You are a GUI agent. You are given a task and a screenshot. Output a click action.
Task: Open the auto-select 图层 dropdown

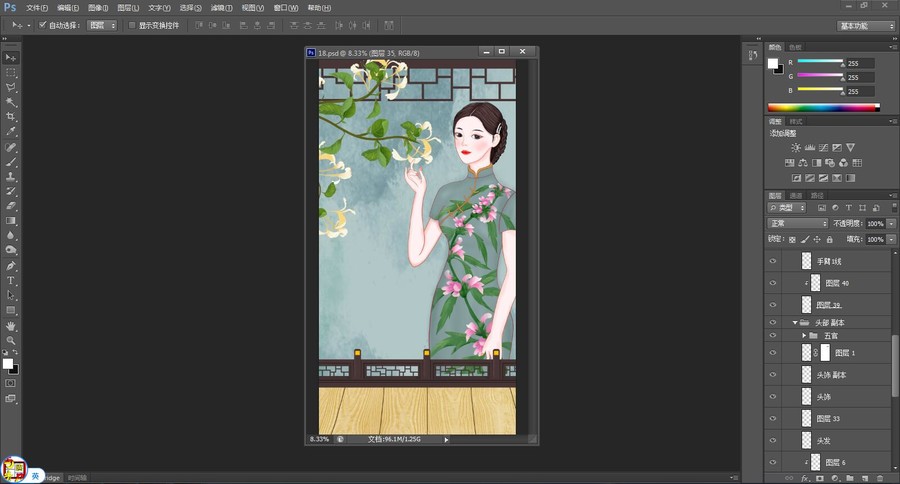tap(102, 25)
